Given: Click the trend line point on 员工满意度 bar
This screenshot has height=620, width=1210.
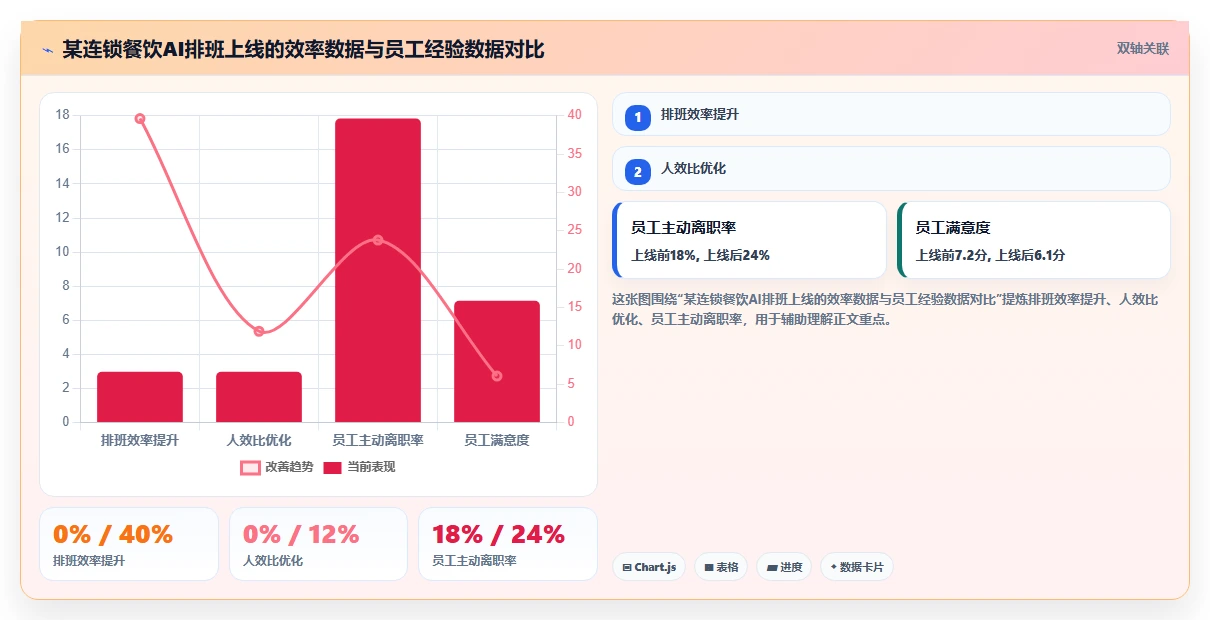Looking at the screenshot, I should (x=497, y=376).
